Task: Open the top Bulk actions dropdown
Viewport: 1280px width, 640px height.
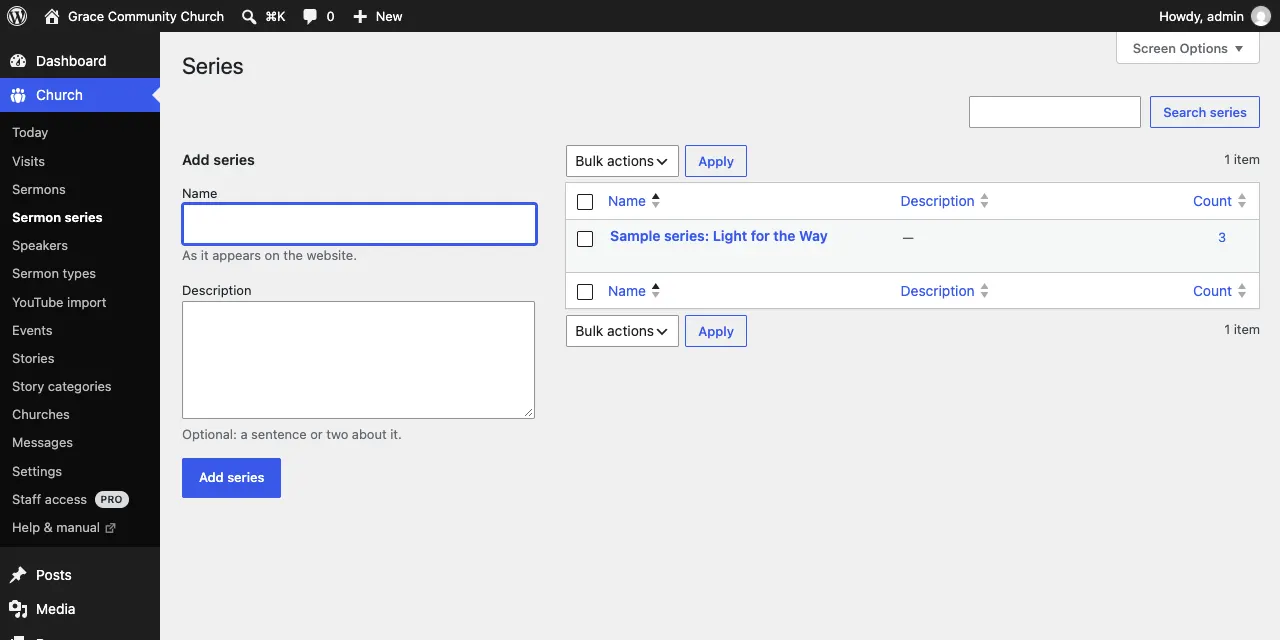Action: click(622, 161)
